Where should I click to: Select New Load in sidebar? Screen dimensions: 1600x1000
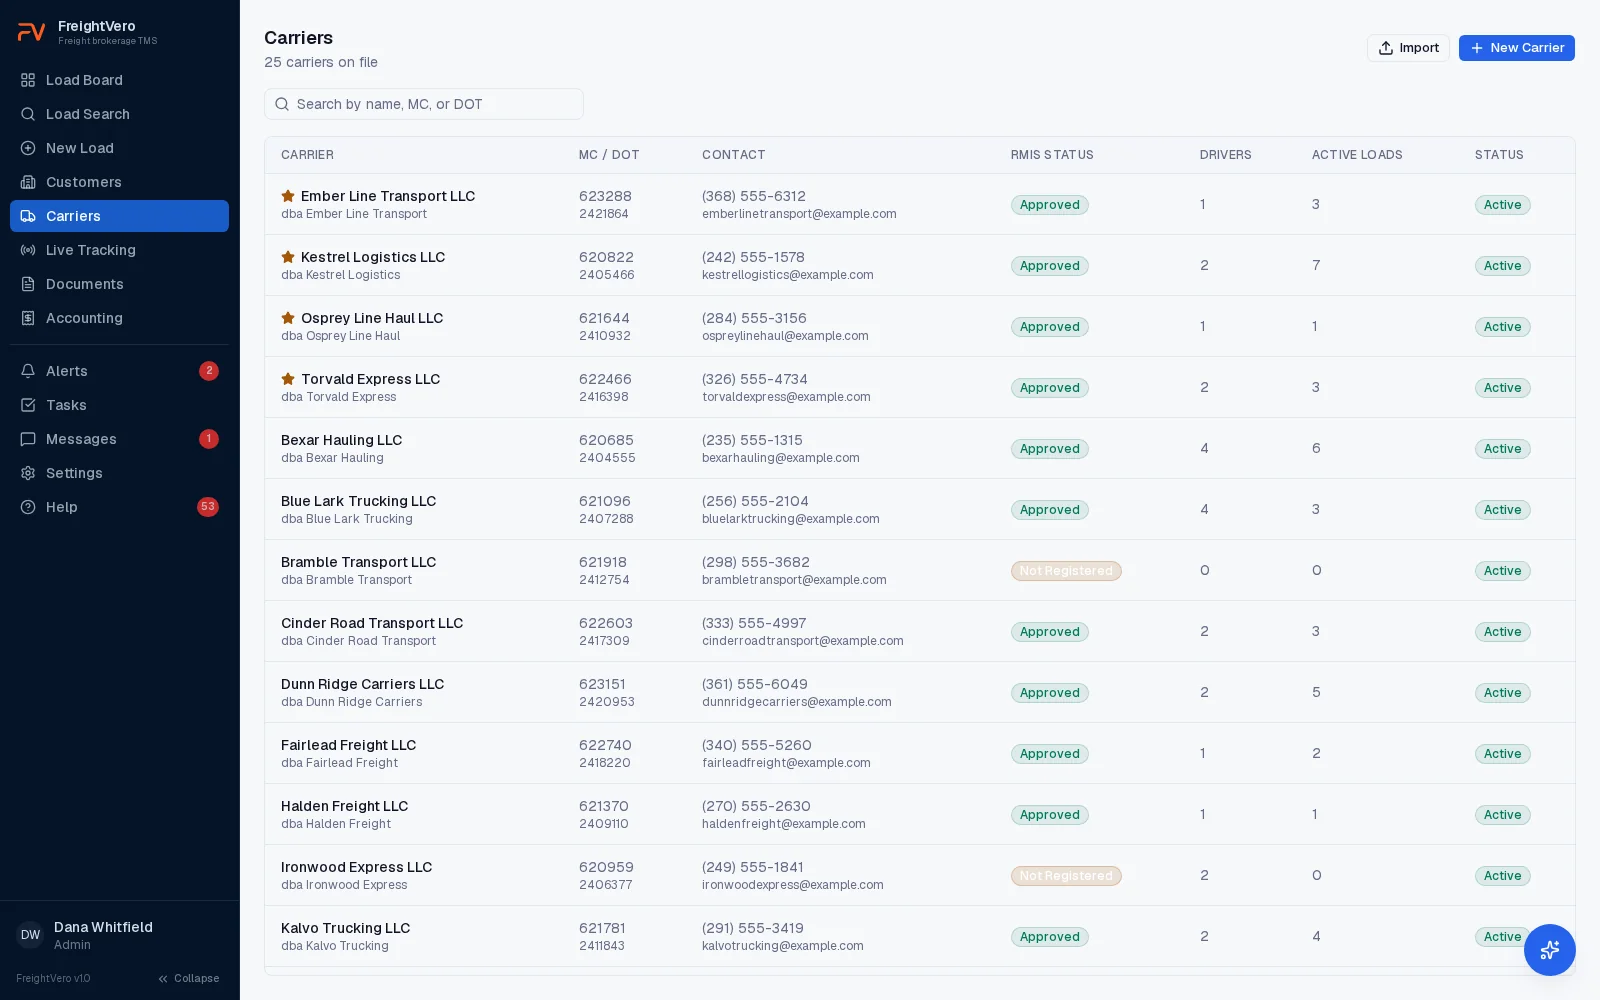coord(119,148)
